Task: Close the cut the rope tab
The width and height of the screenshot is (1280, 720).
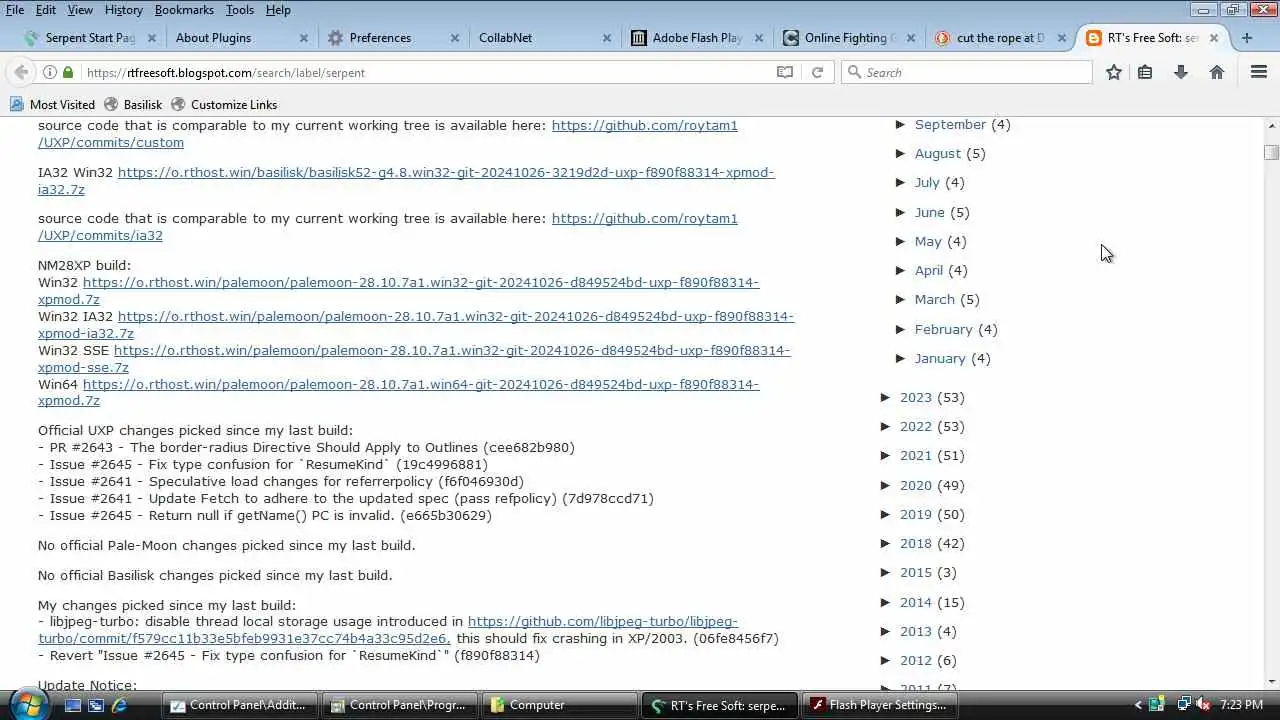Action: (x=1062, y=38)
